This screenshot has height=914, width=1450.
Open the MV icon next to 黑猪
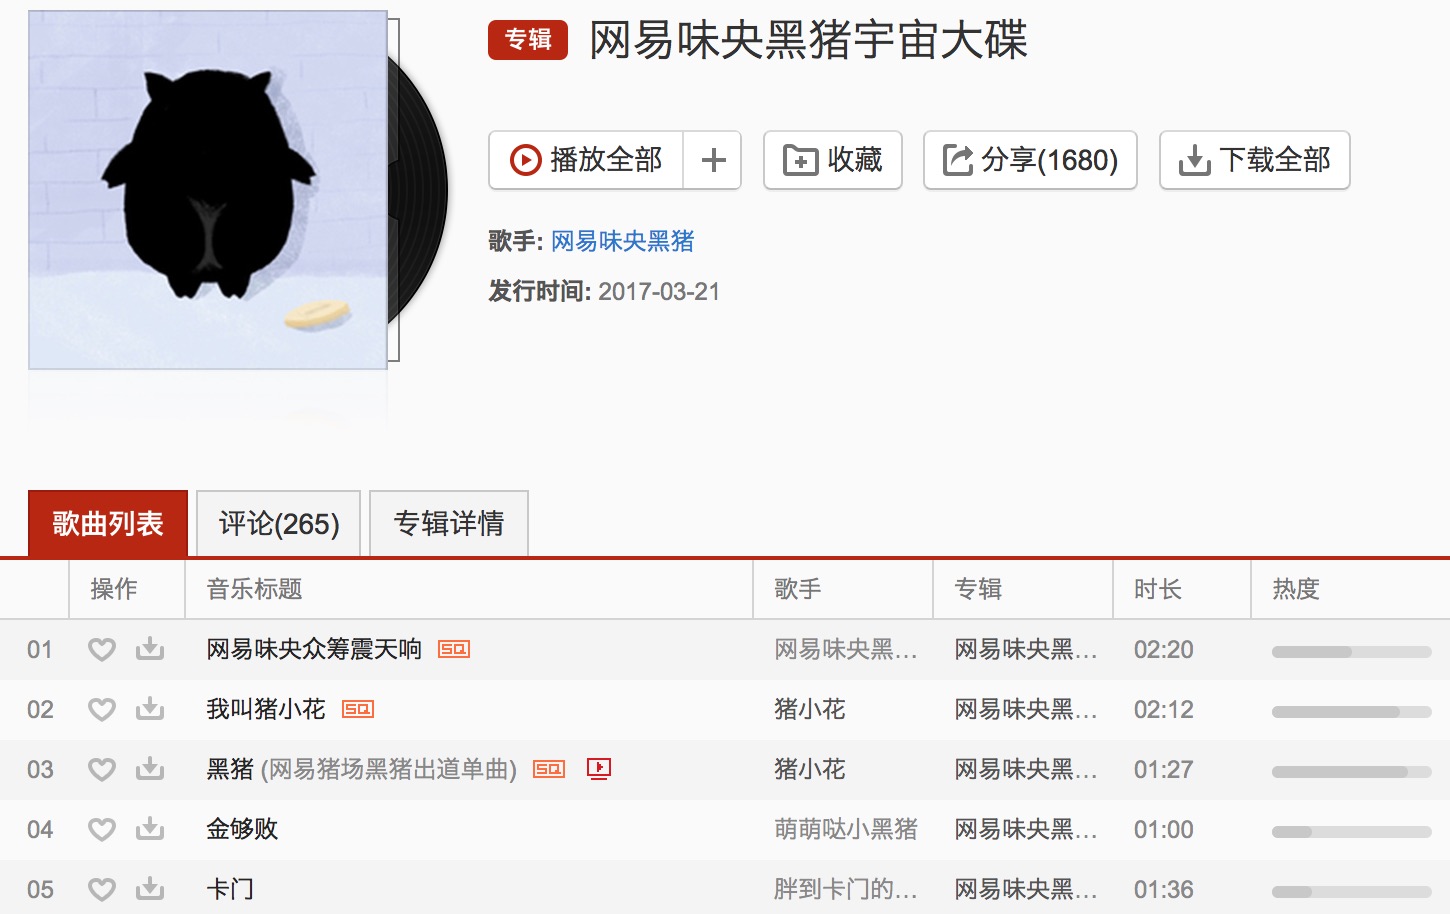click(599, 769)
